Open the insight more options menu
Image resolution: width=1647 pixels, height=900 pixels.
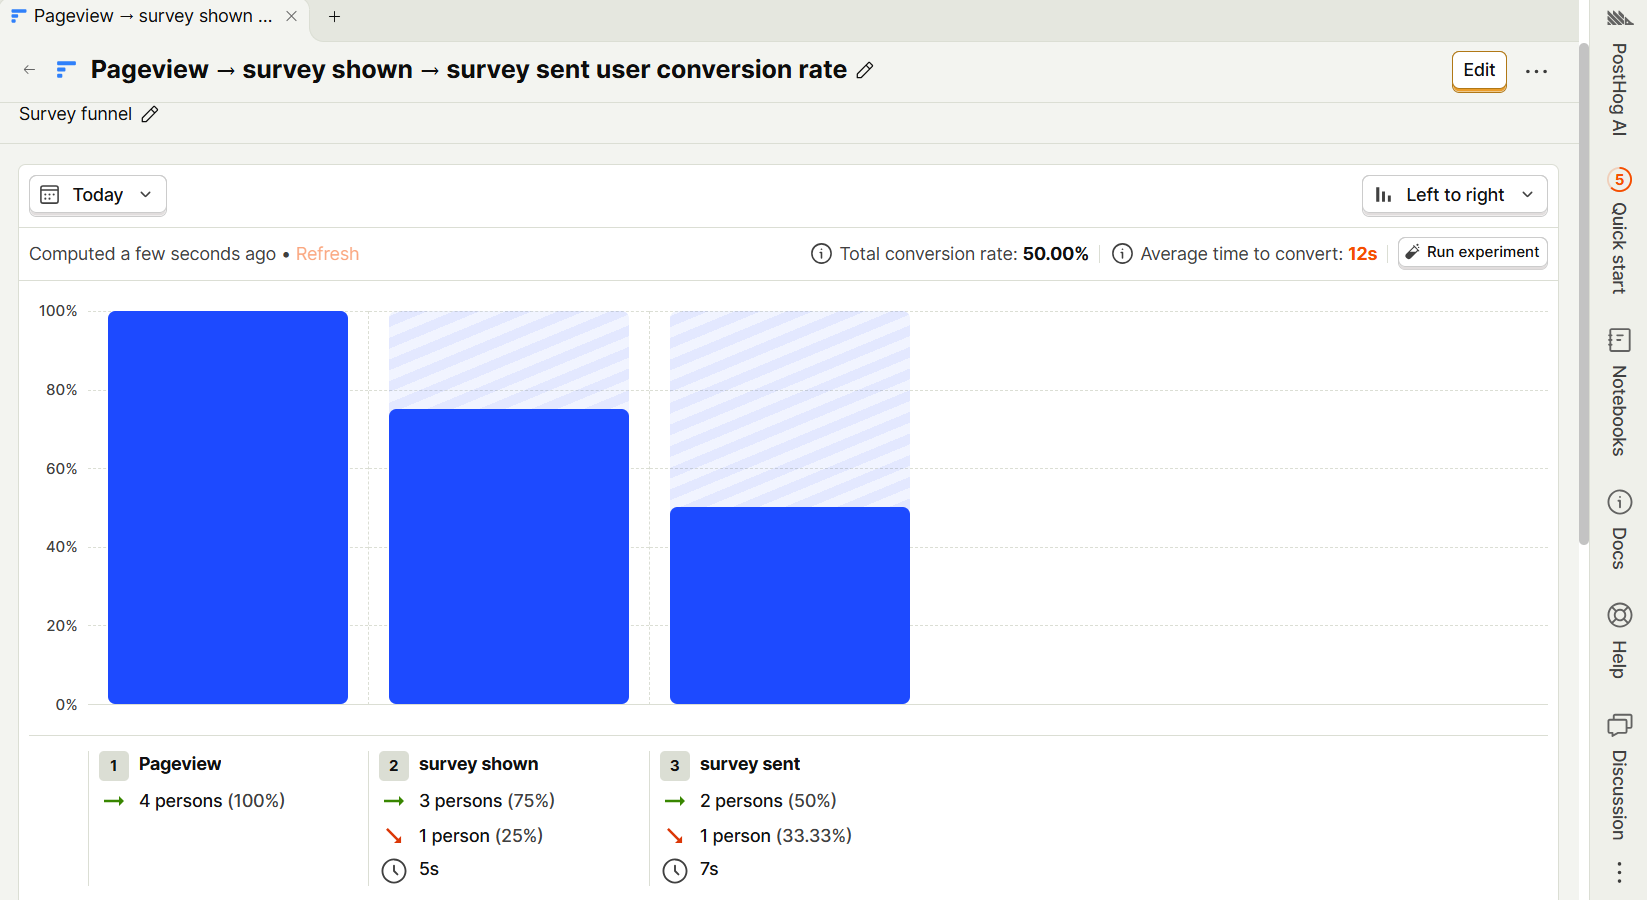point(1537,71)
